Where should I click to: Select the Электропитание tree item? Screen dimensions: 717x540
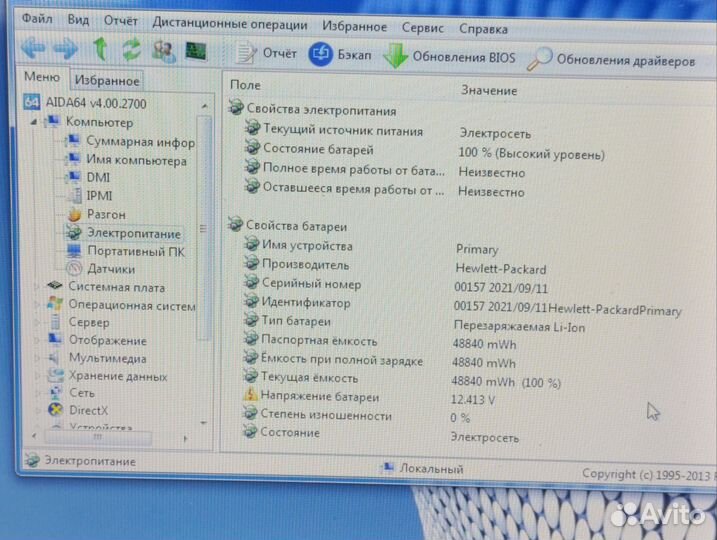point(123,233)
